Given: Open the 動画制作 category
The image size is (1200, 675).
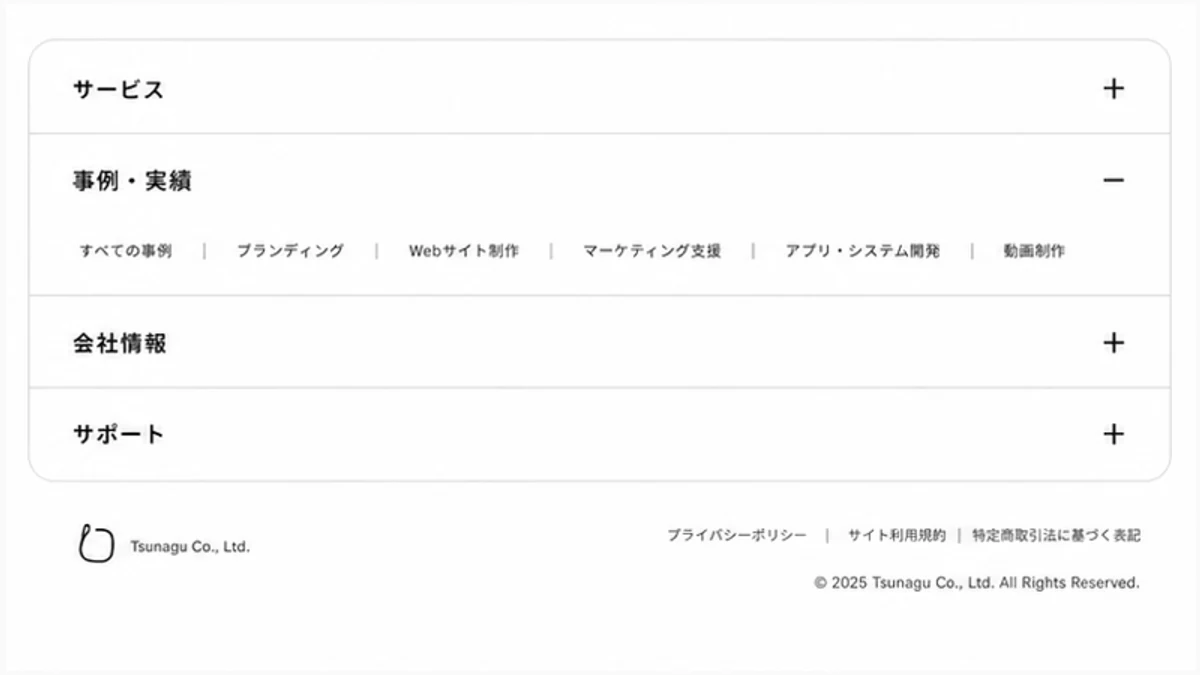Looking at the screenshot, I should pos(1034,251).
